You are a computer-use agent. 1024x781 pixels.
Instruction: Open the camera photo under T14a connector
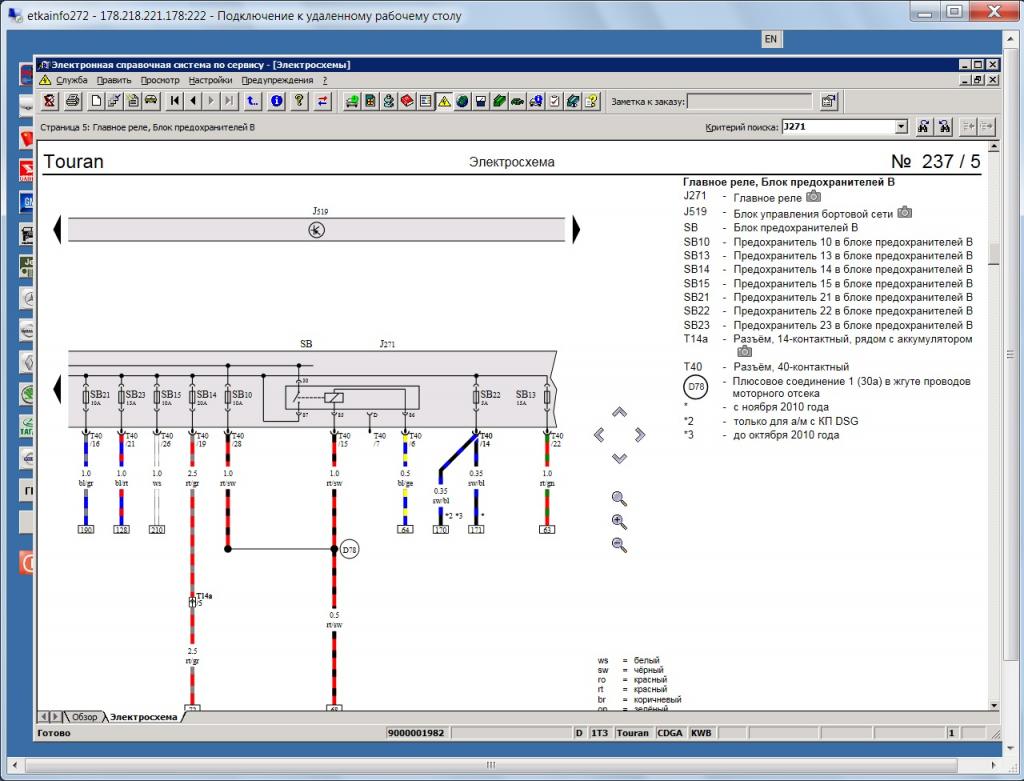pyautogui.click(x=744, y=351)
